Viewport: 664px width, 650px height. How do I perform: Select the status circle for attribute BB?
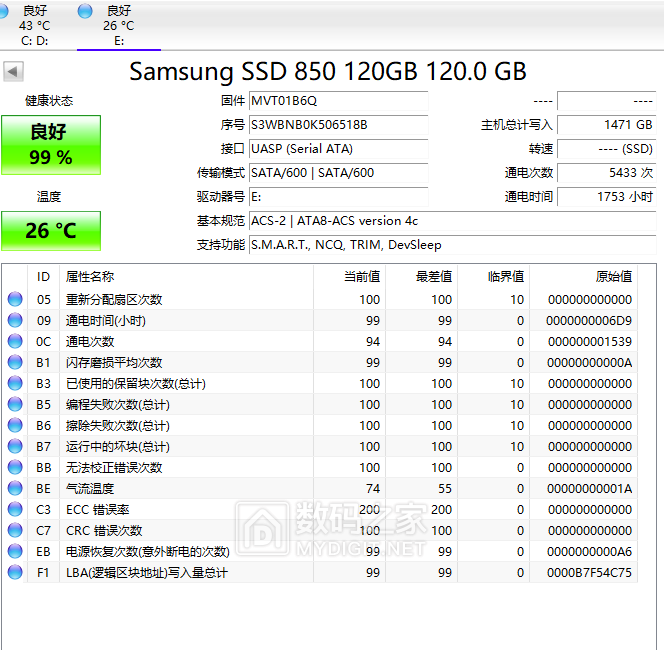coord(15,467)
